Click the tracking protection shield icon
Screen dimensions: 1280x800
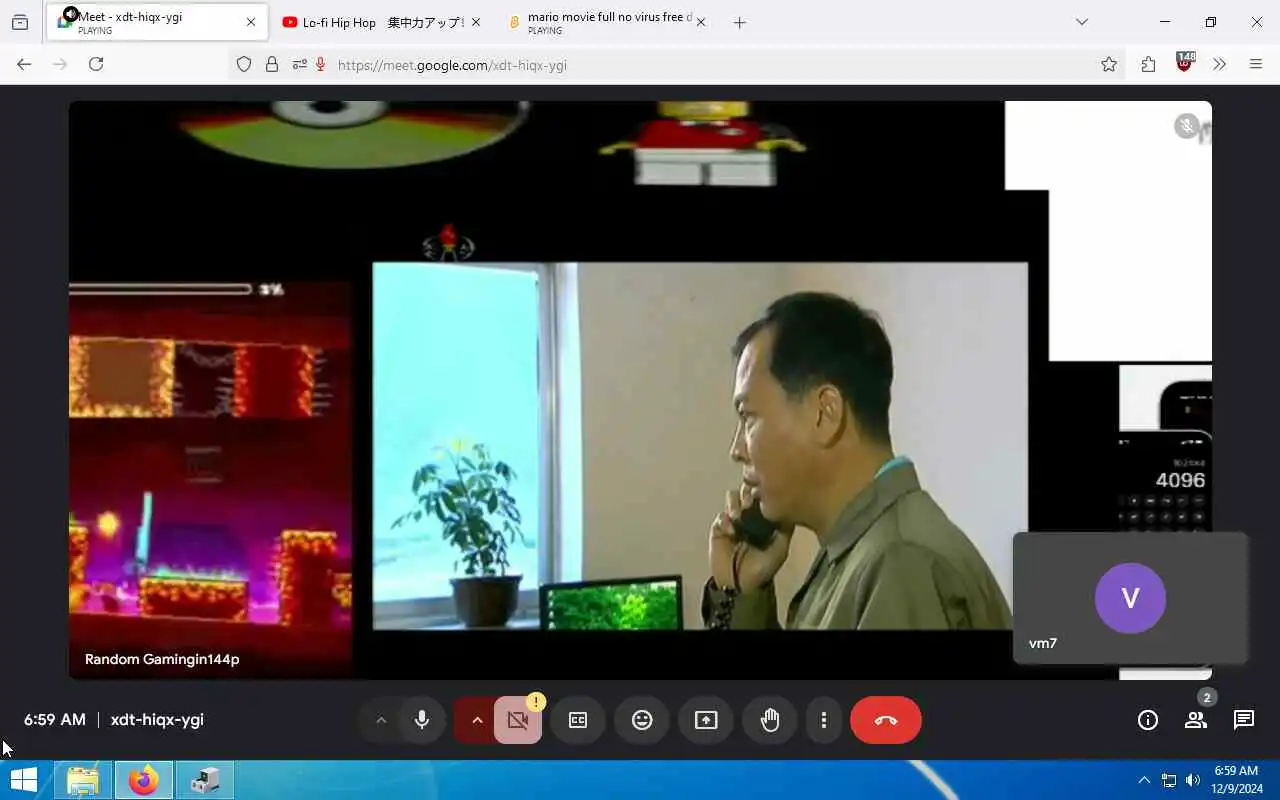[244, 64]
